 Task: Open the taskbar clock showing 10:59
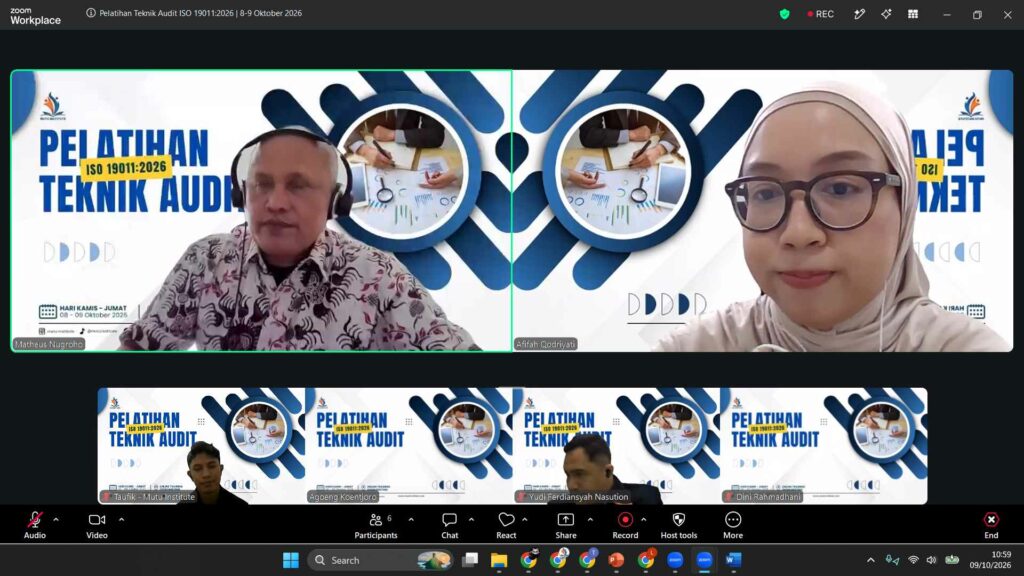coord(990,560)
